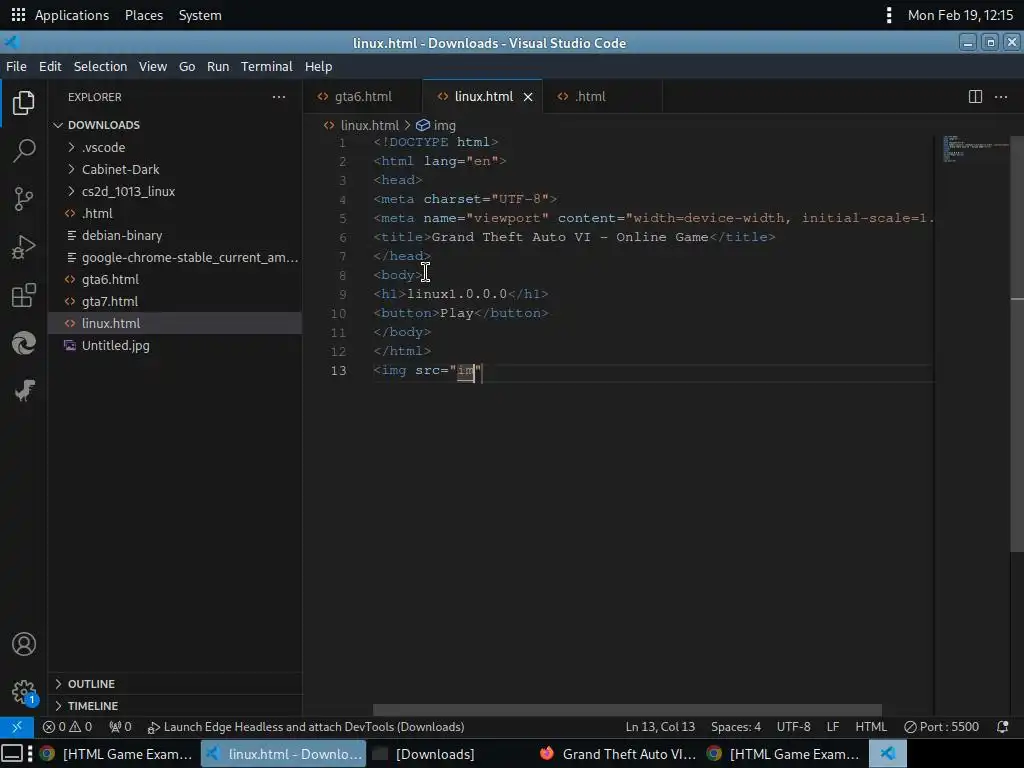Open the Manage gear settings icon

click(24, 692)
